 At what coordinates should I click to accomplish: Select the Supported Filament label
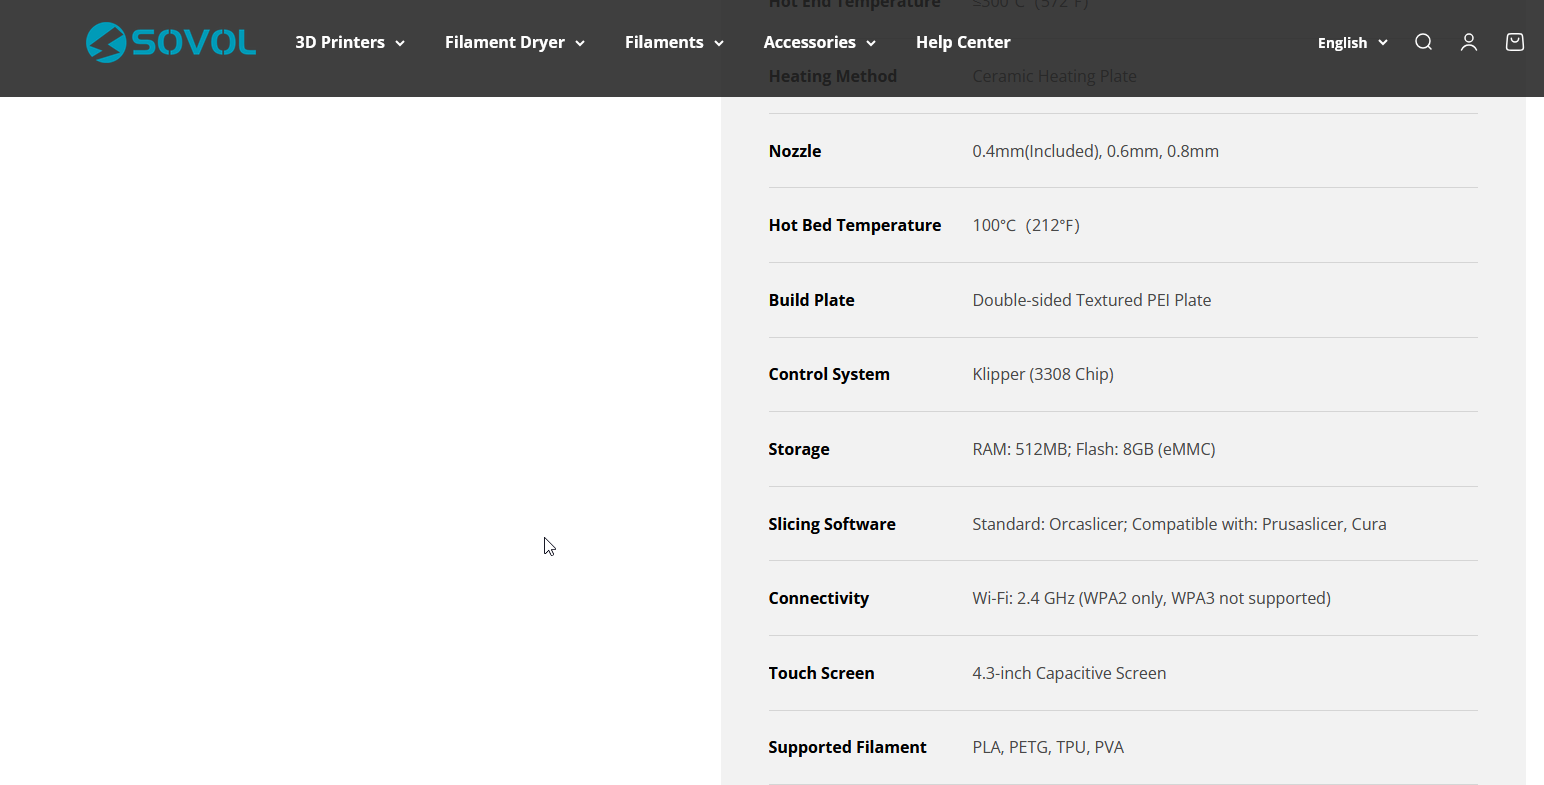[848, 747]
